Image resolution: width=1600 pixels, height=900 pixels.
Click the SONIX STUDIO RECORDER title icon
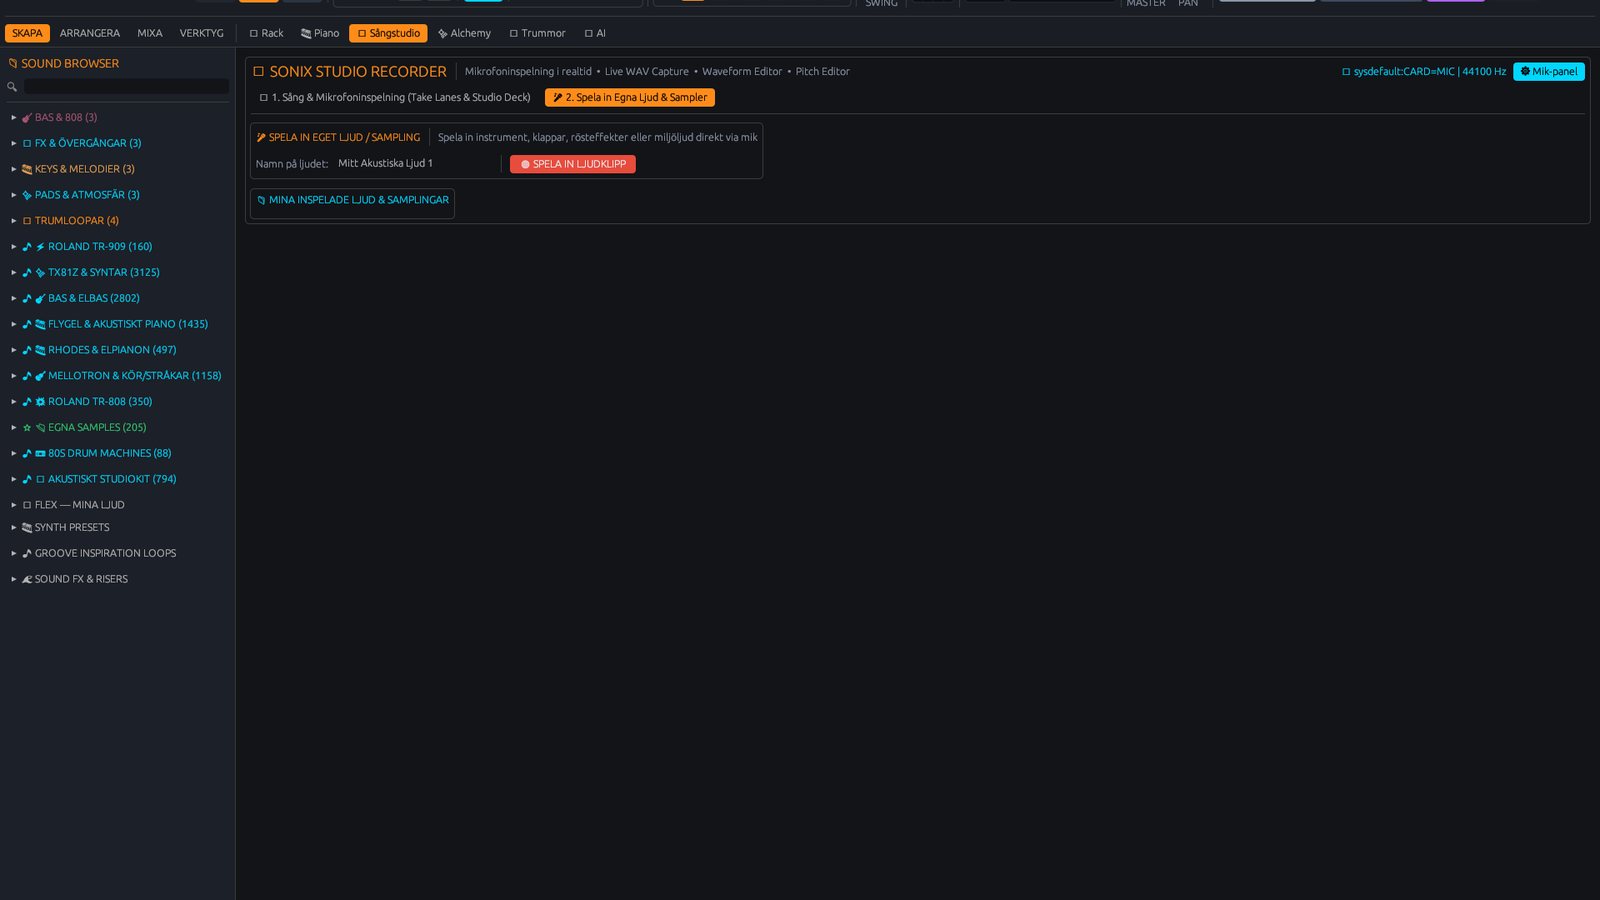[x=258, y=72]
